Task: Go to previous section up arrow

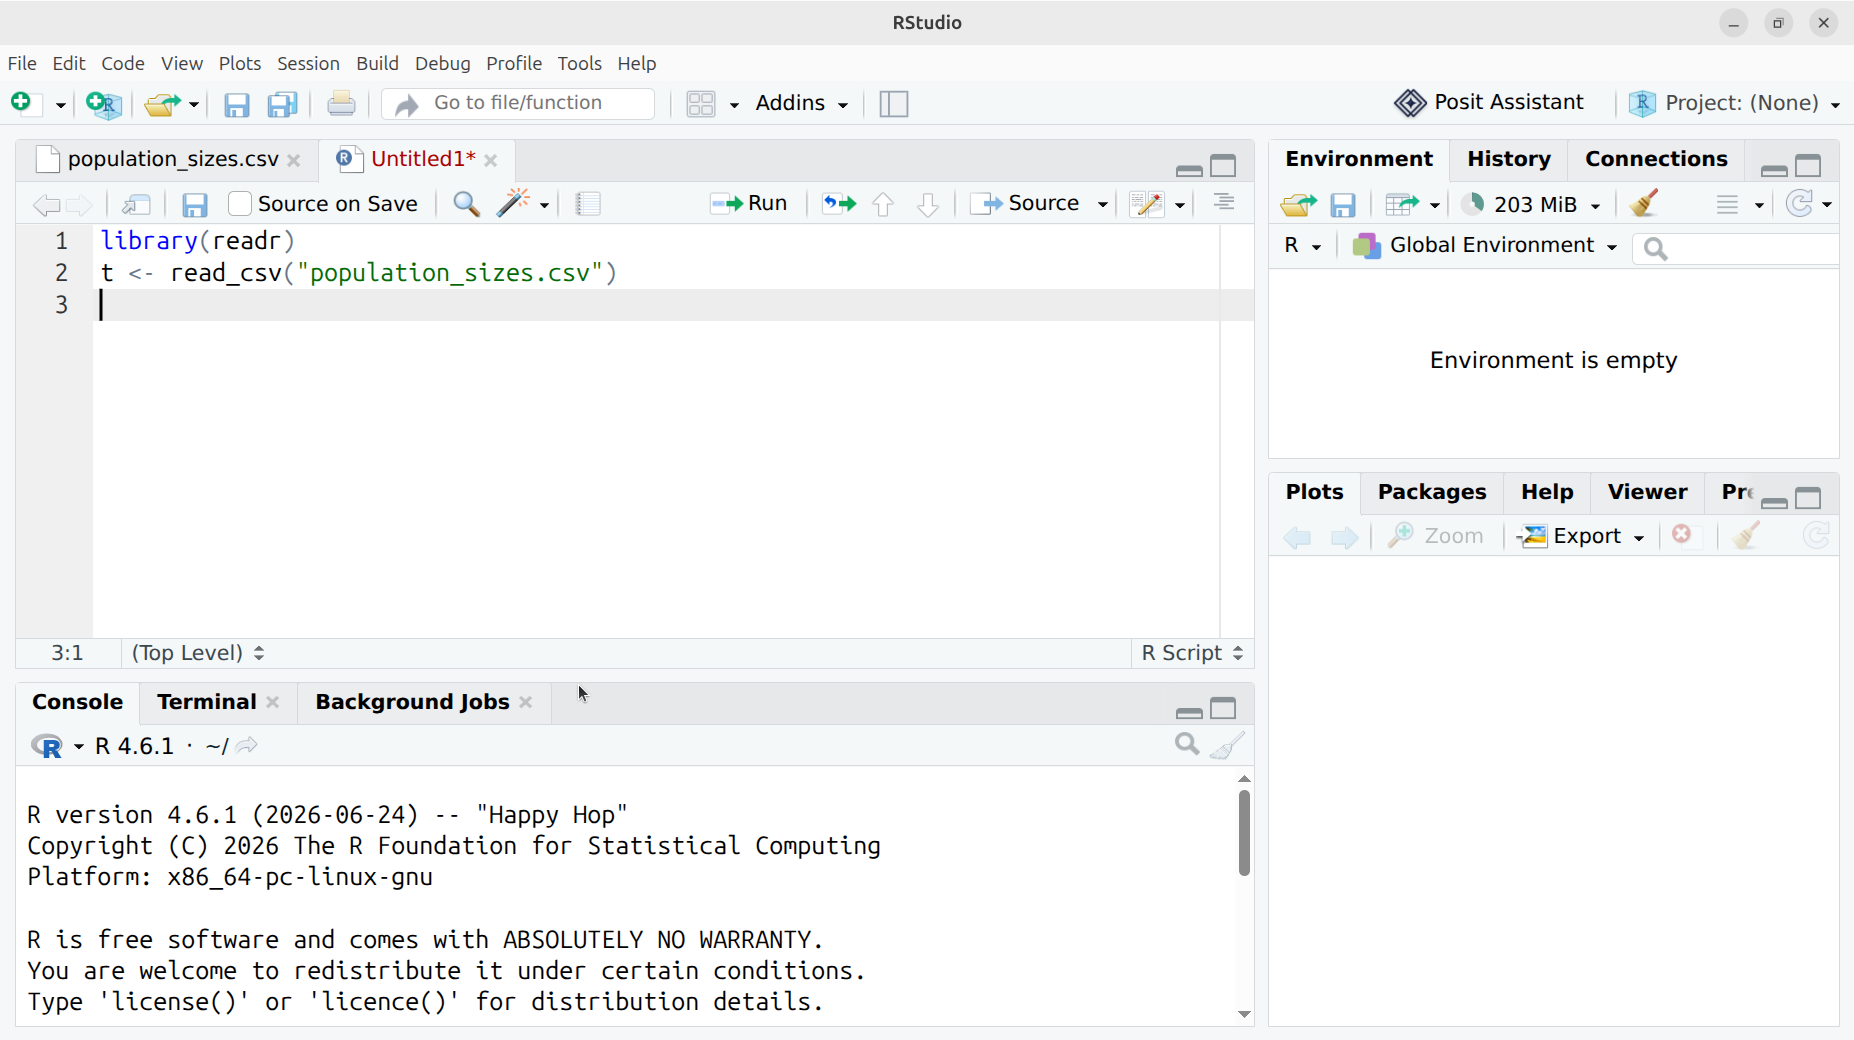Action: click(883, 204)
